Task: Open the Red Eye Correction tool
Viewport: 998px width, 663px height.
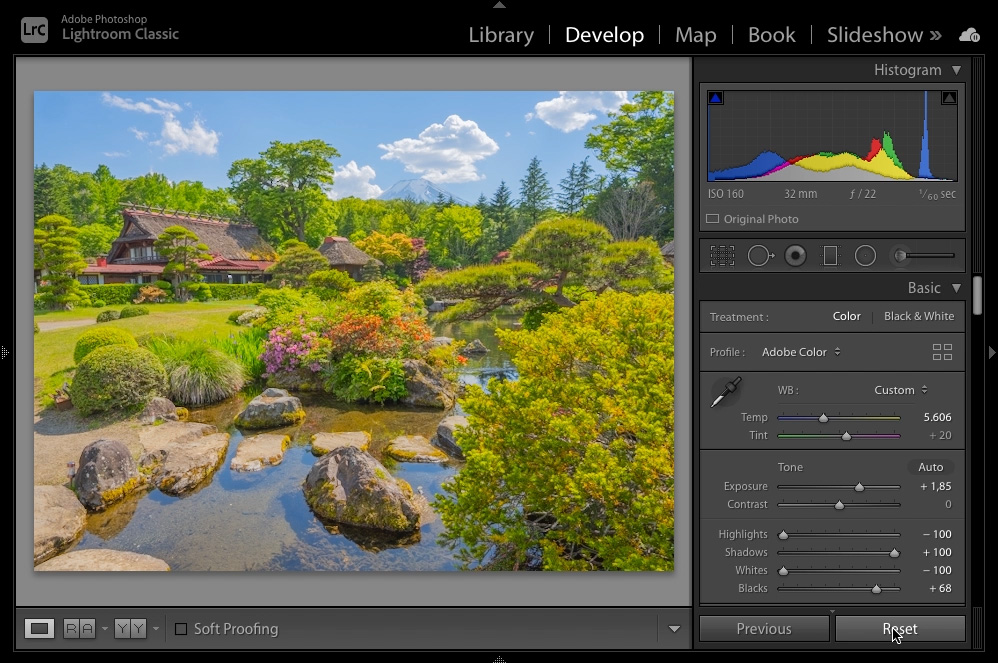Action: [x=795, y=255]
